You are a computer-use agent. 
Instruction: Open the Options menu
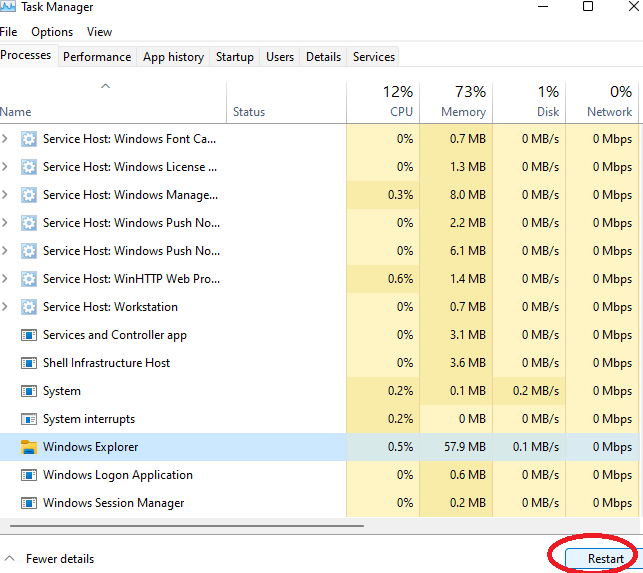tap(52, 32)
